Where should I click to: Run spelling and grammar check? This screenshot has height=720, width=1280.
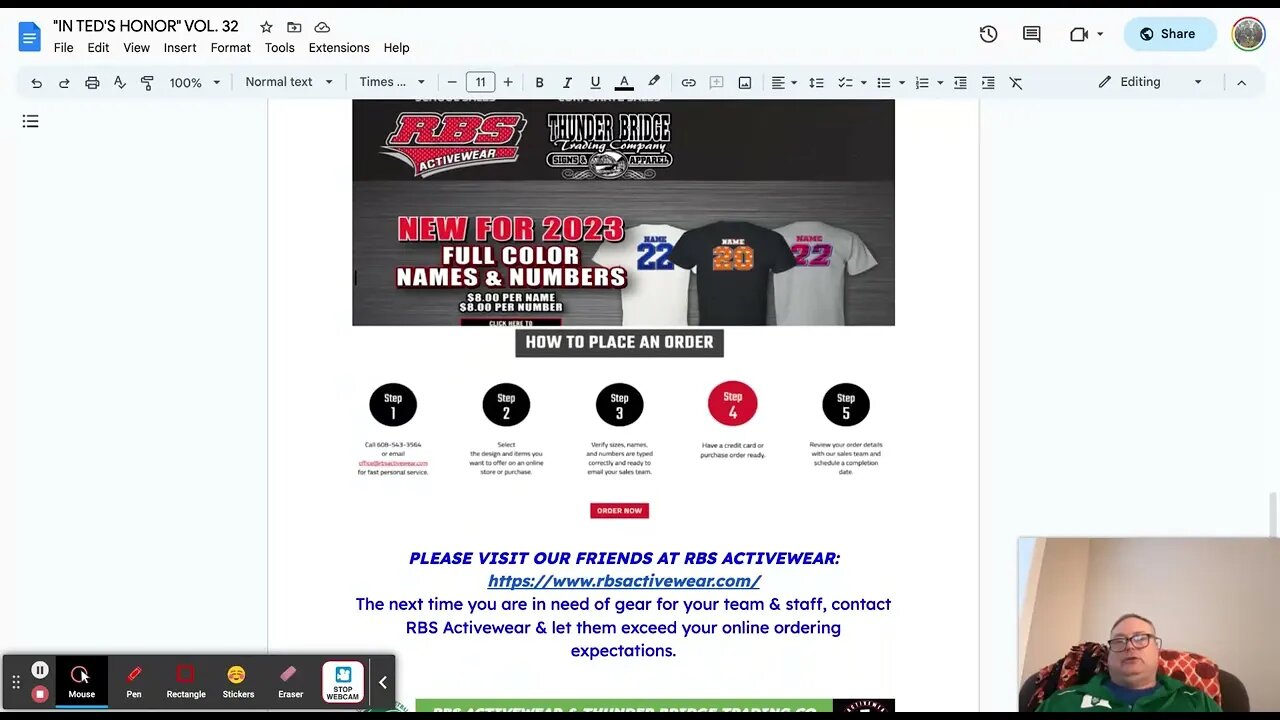120,83
